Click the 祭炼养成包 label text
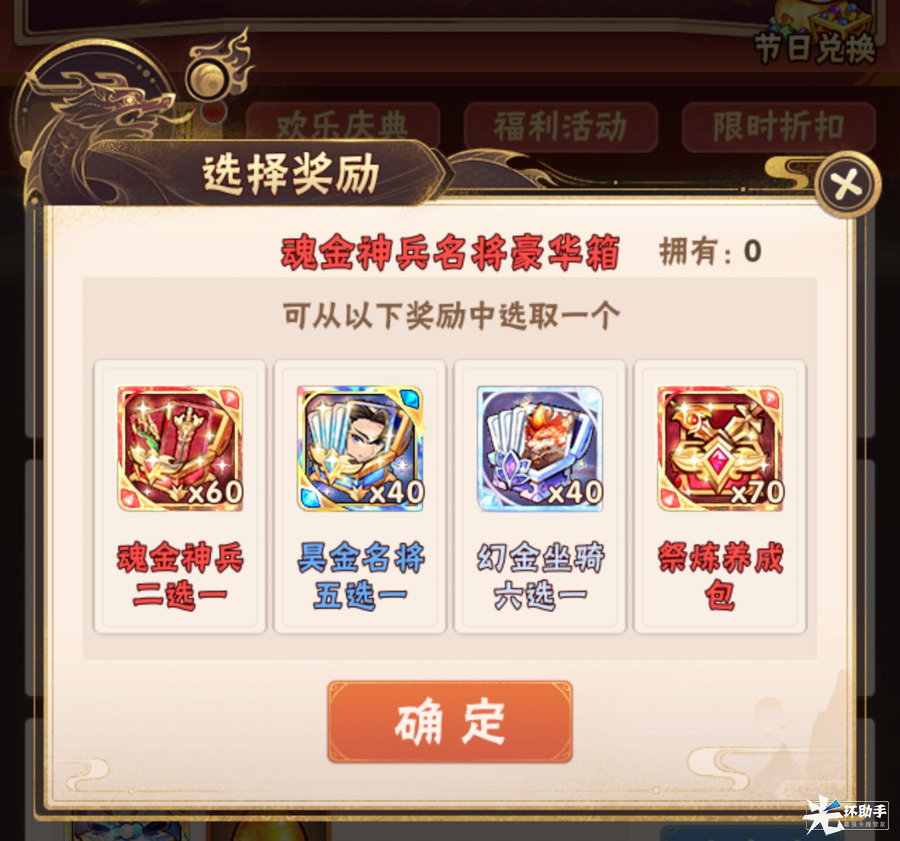This screenshot has height=841, width=900. coord(720,576)
